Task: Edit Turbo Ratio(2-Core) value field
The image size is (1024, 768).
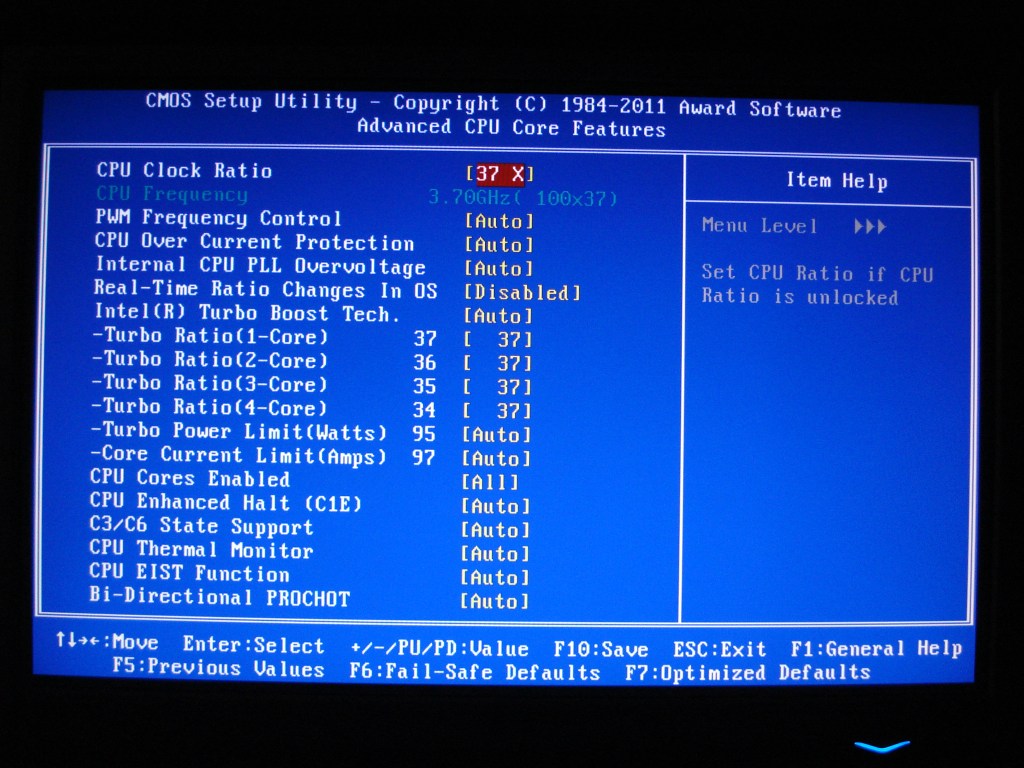Action: point(497,364)
